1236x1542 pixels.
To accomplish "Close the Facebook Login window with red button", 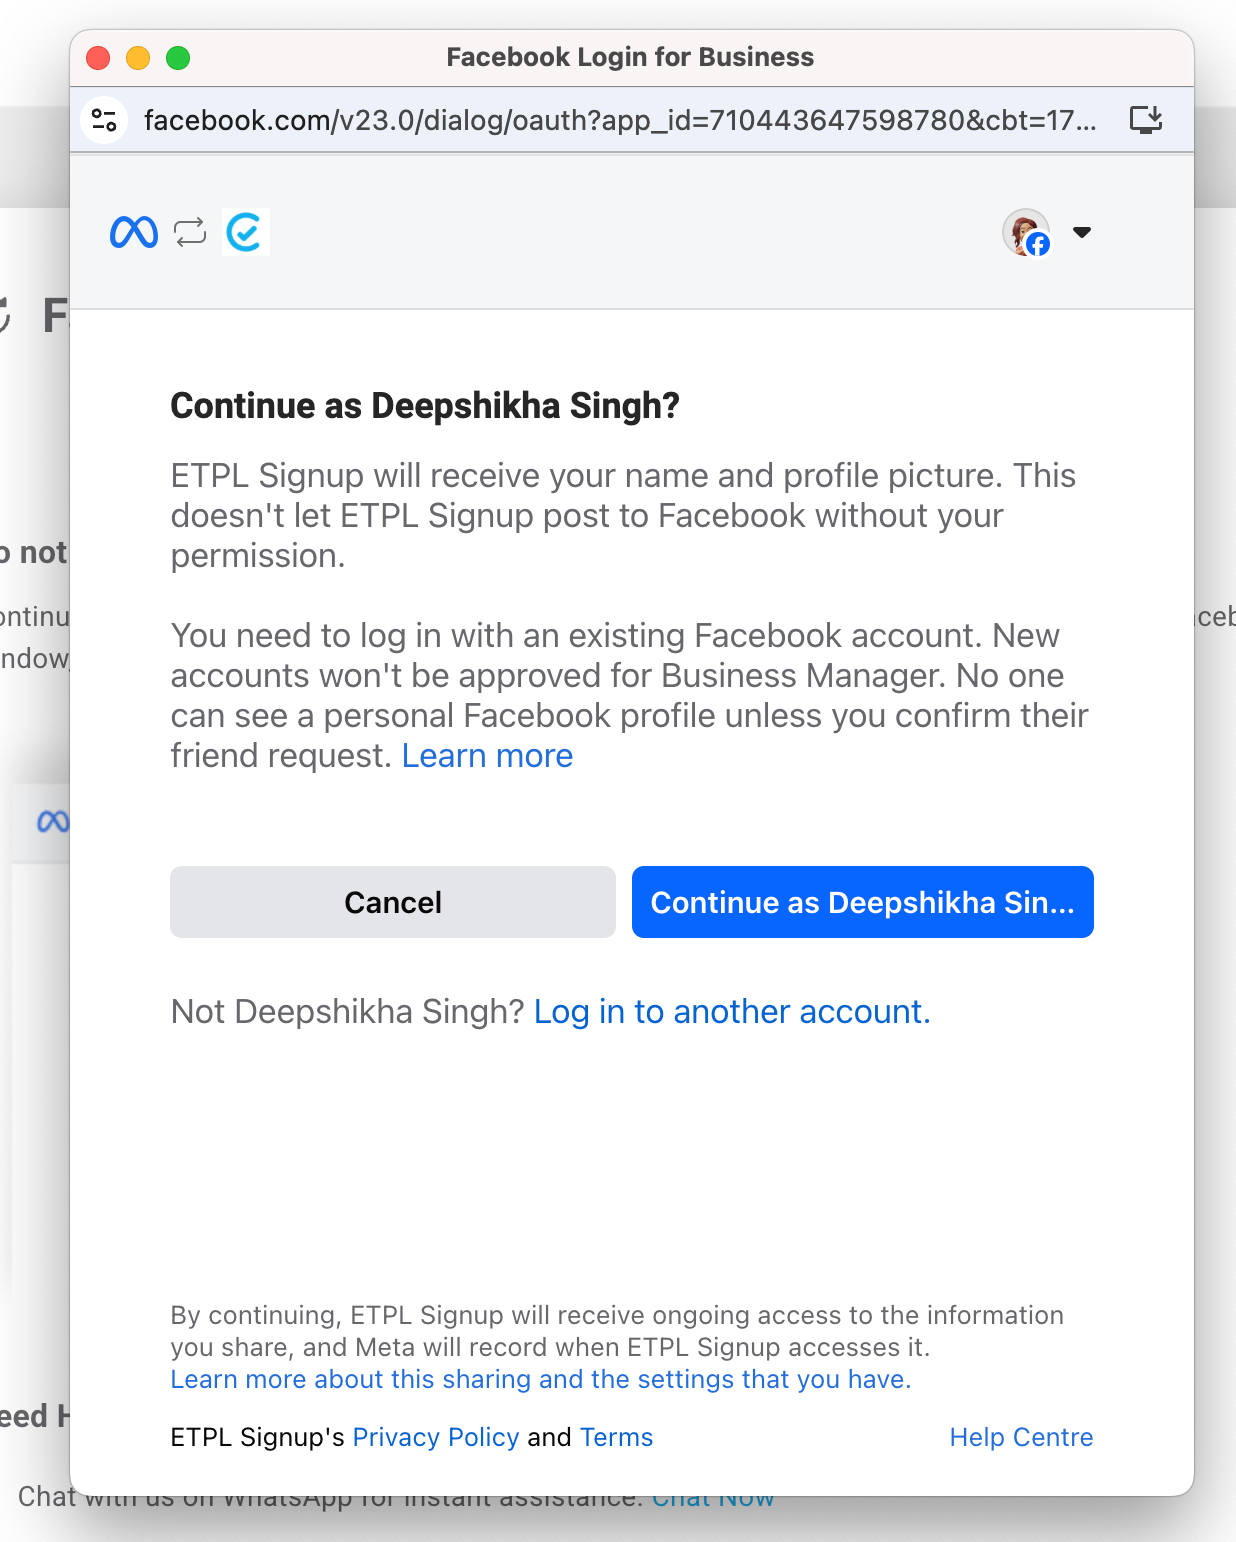I will tap(98, 58).
